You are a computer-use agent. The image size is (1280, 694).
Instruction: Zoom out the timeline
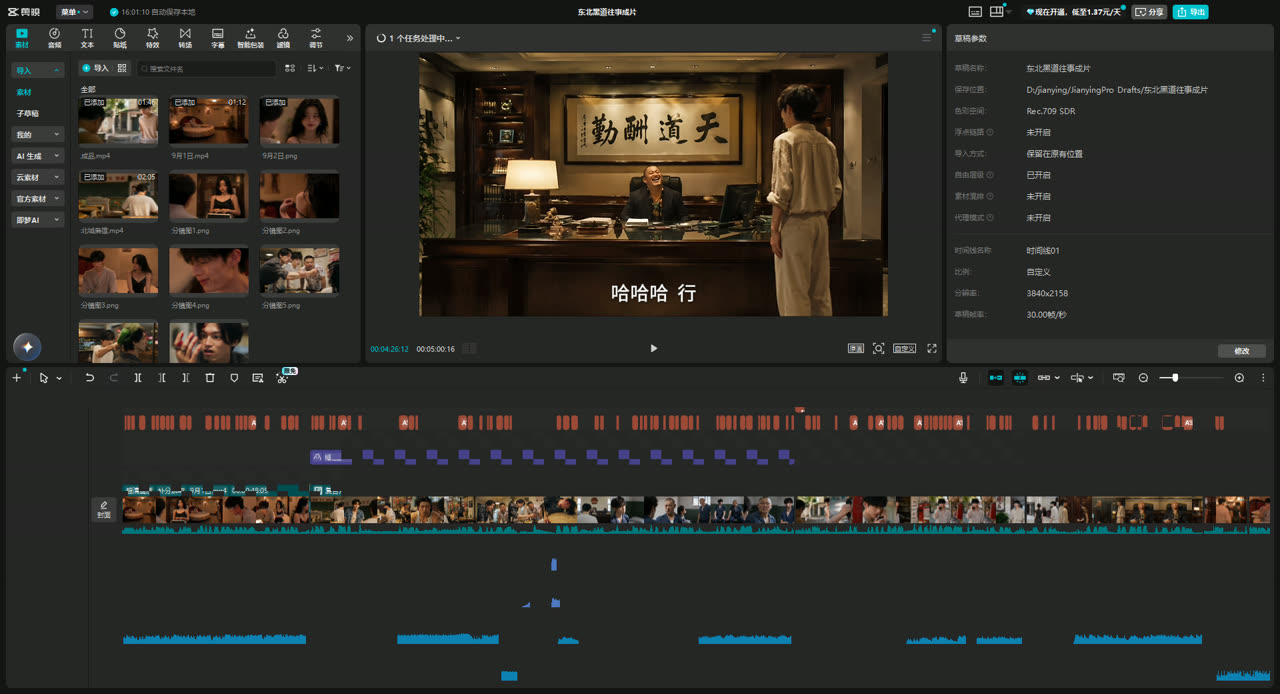point(1144,378)
